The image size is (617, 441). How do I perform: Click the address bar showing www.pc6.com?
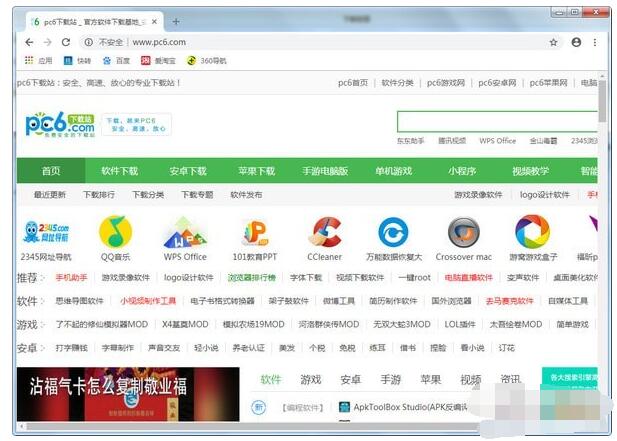(x=319, y=42)
